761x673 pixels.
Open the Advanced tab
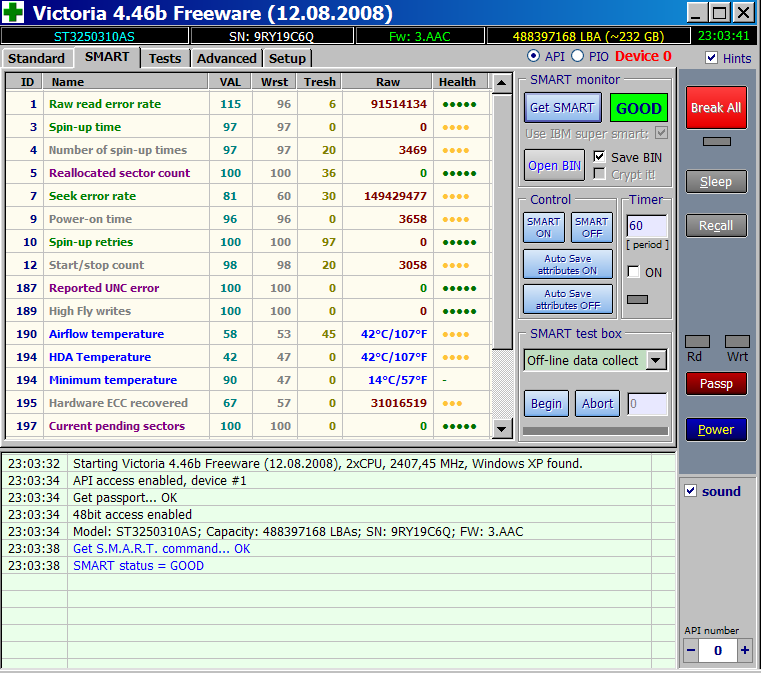226,58
